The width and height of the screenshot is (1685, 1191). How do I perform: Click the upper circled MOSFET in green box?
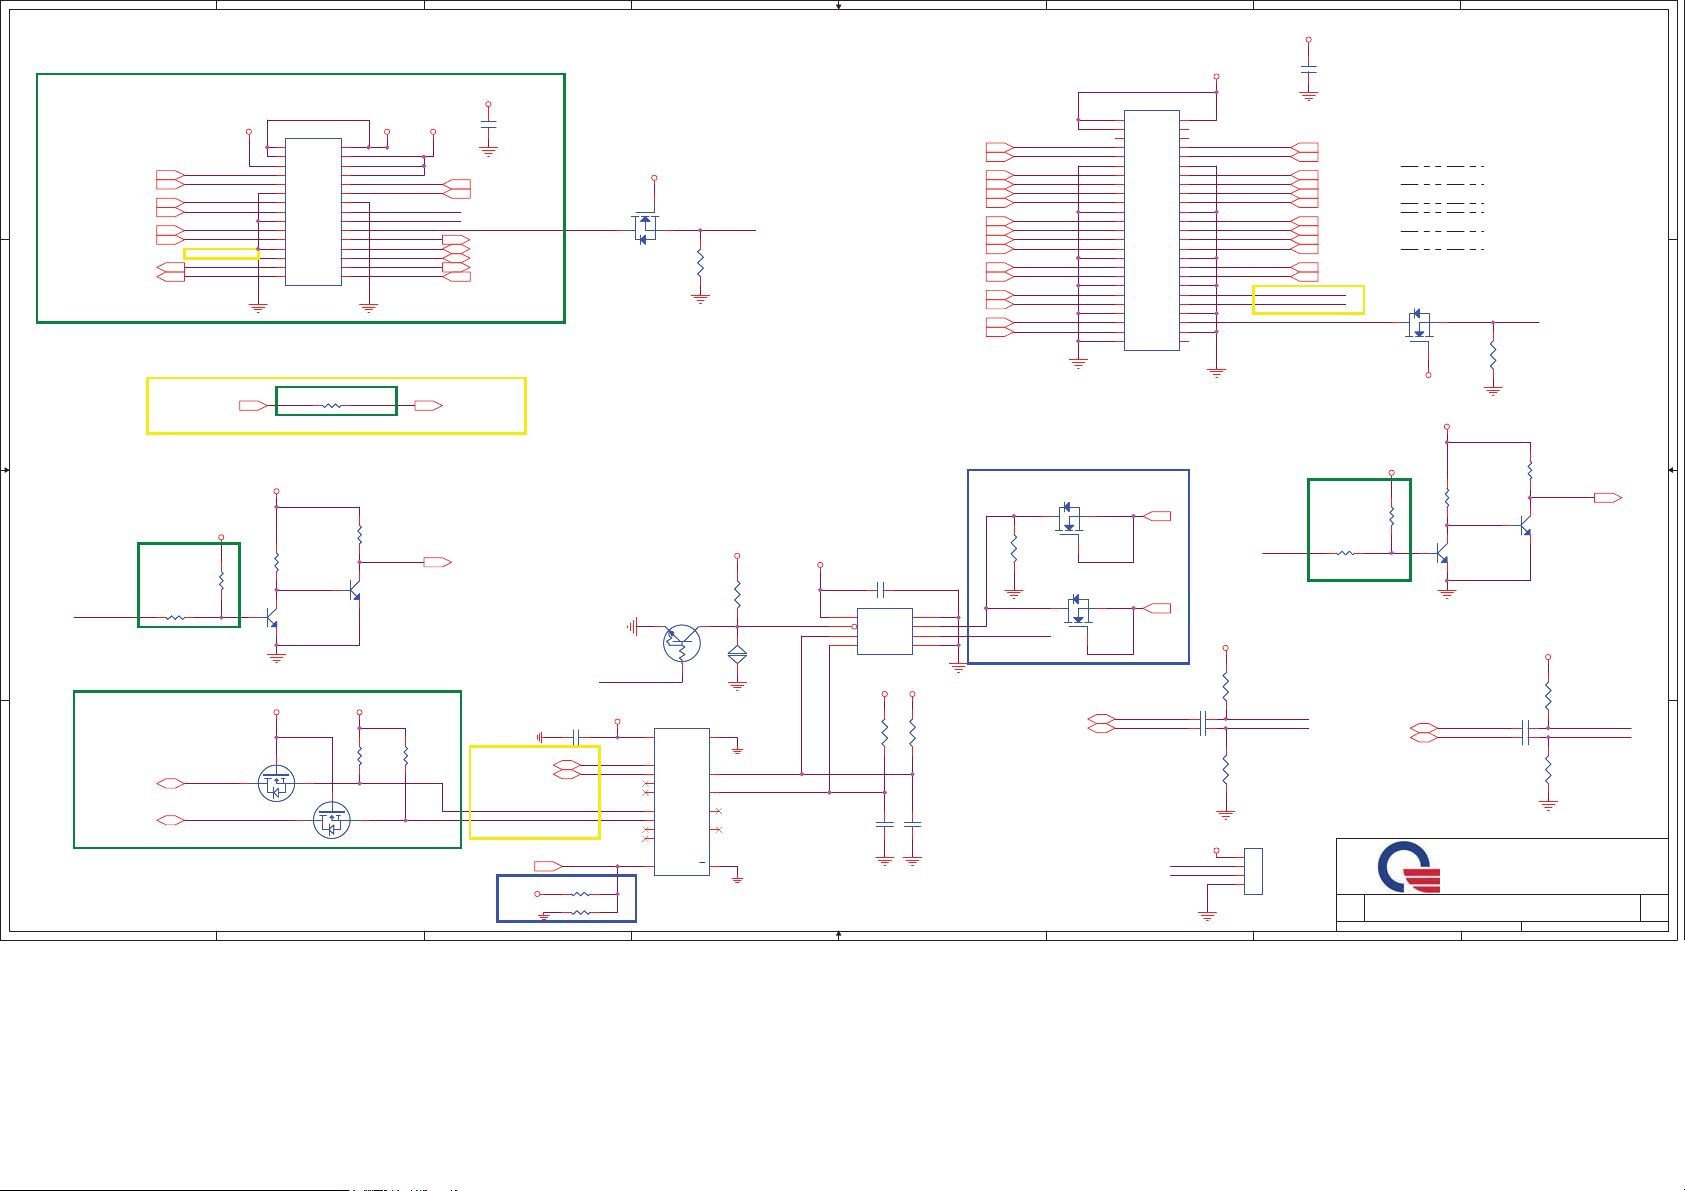click(276, 783)
